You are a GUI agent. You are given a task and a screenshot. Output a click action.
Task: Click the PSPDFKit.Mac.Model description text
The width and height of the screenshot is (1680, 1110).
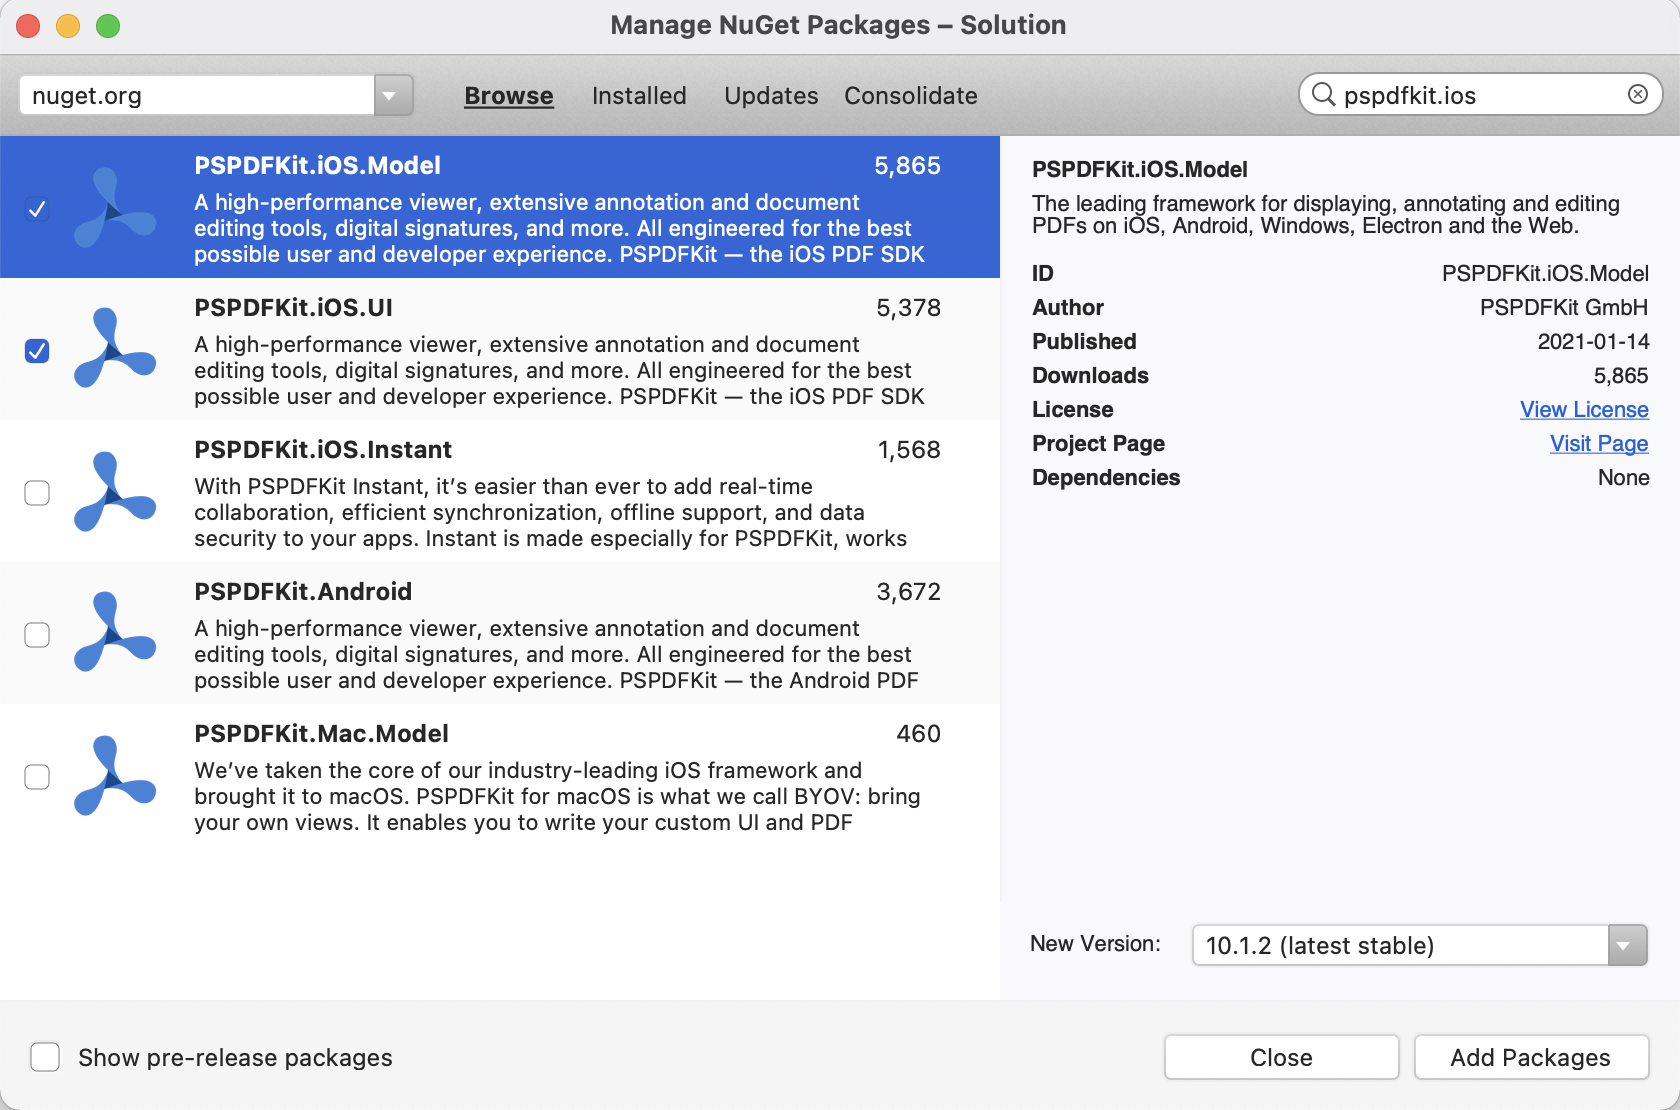click(557, 796)
